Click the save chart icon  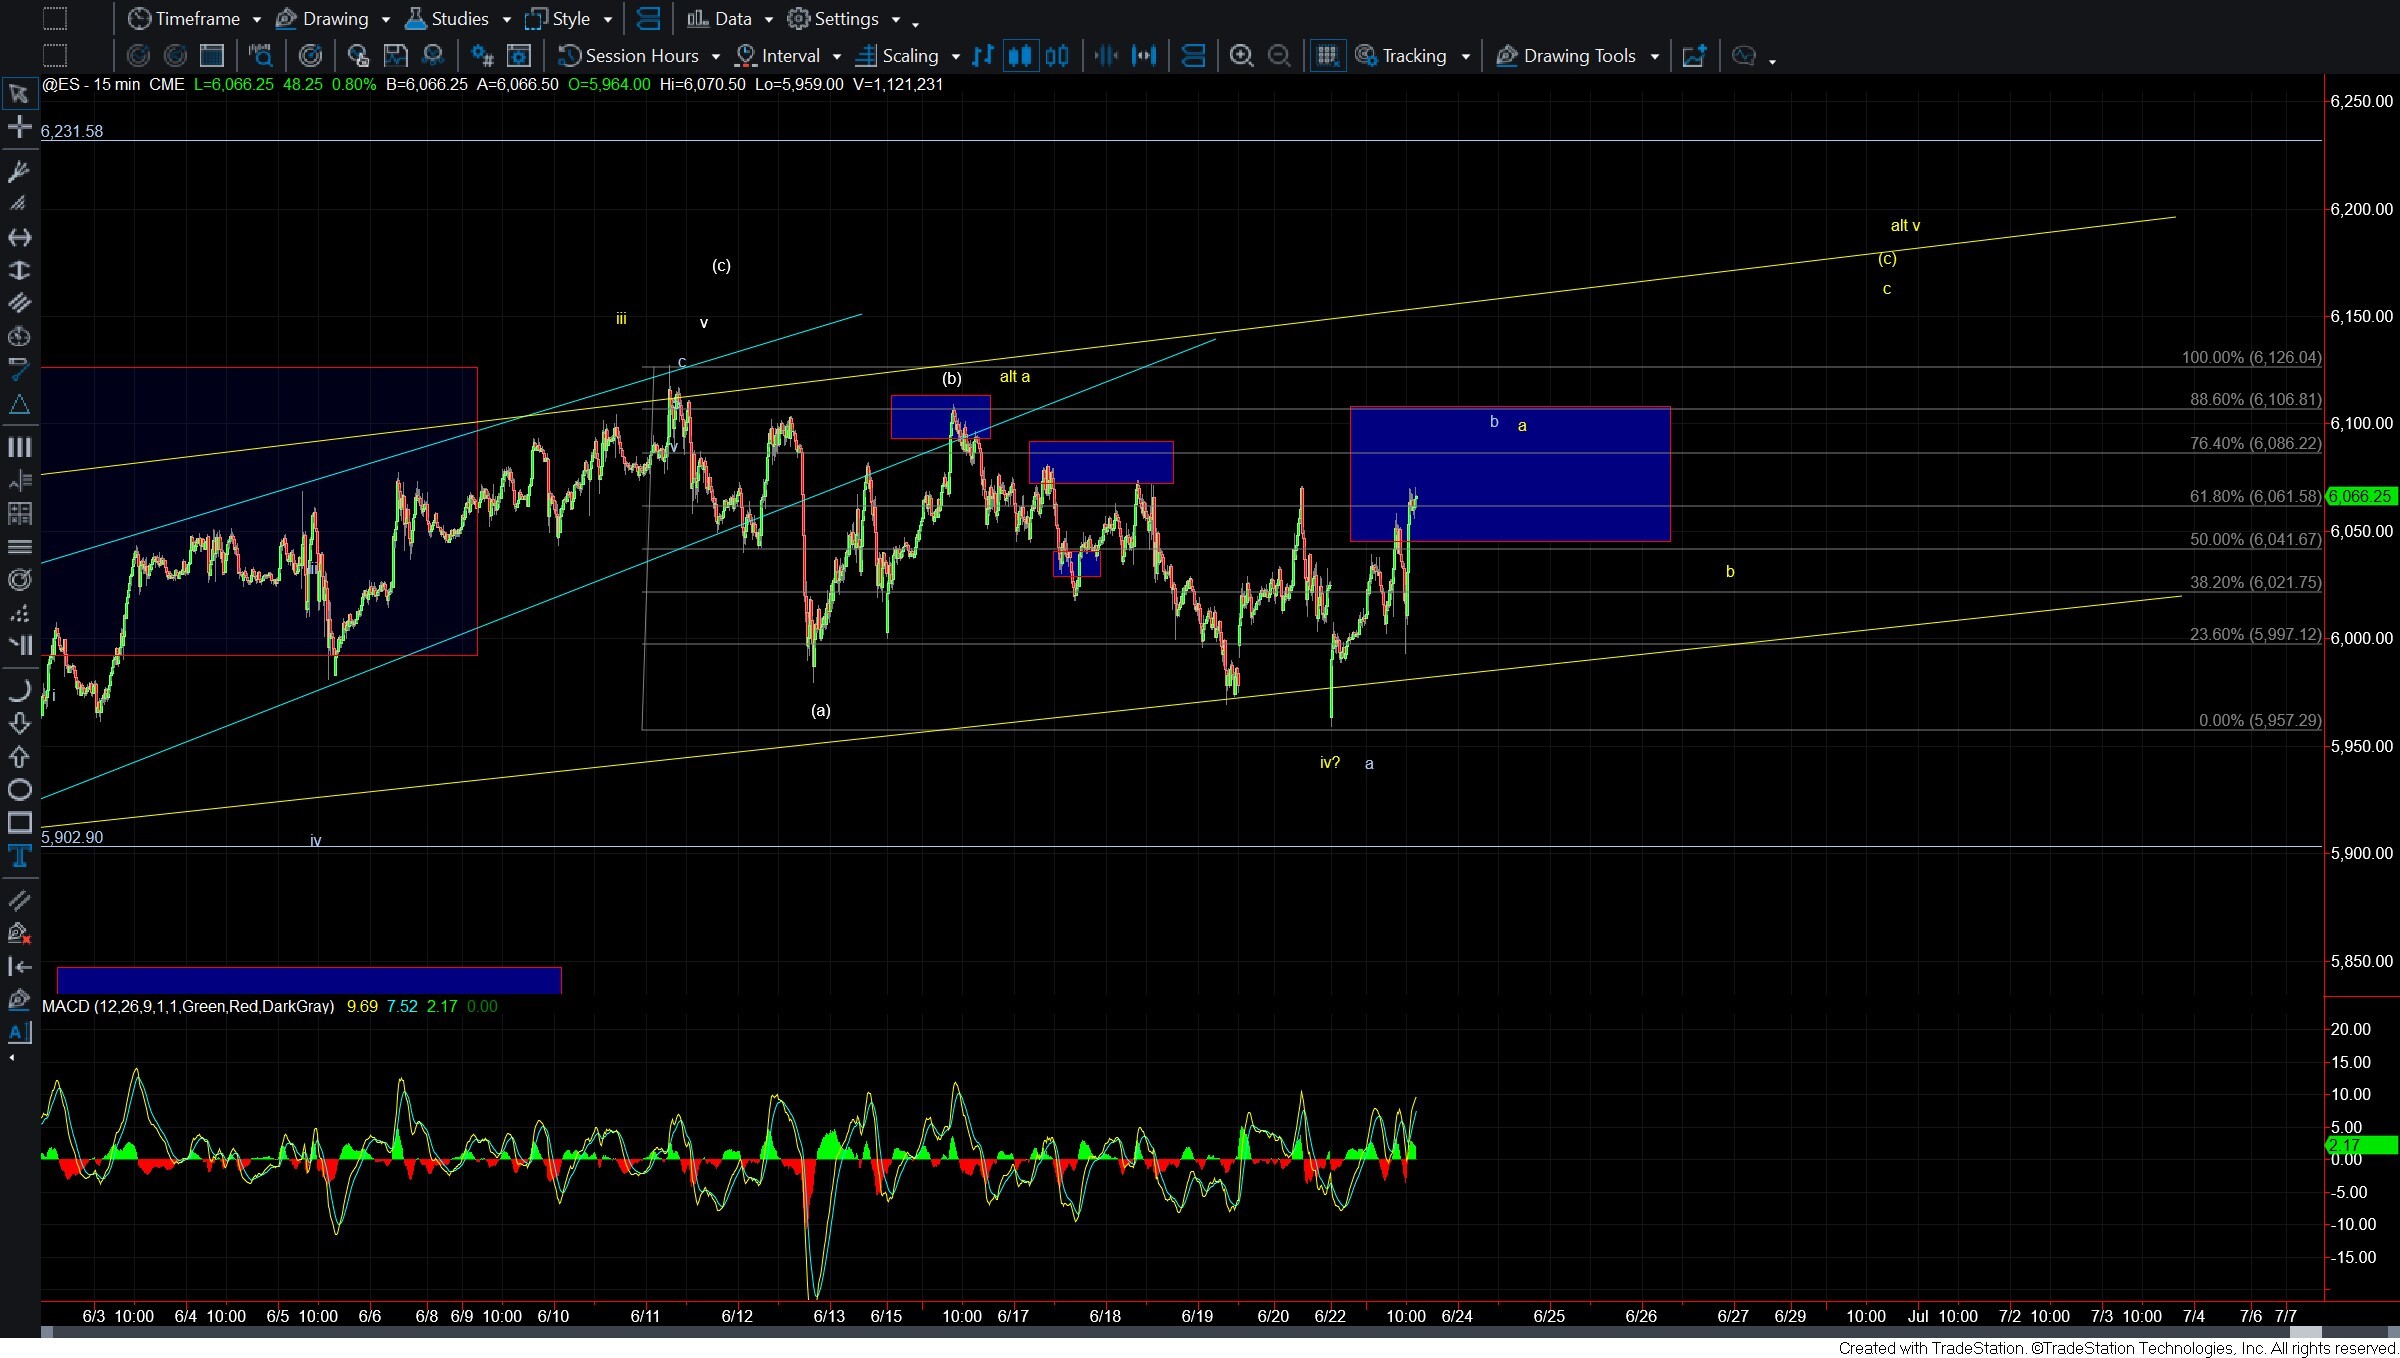pos(395,56)
